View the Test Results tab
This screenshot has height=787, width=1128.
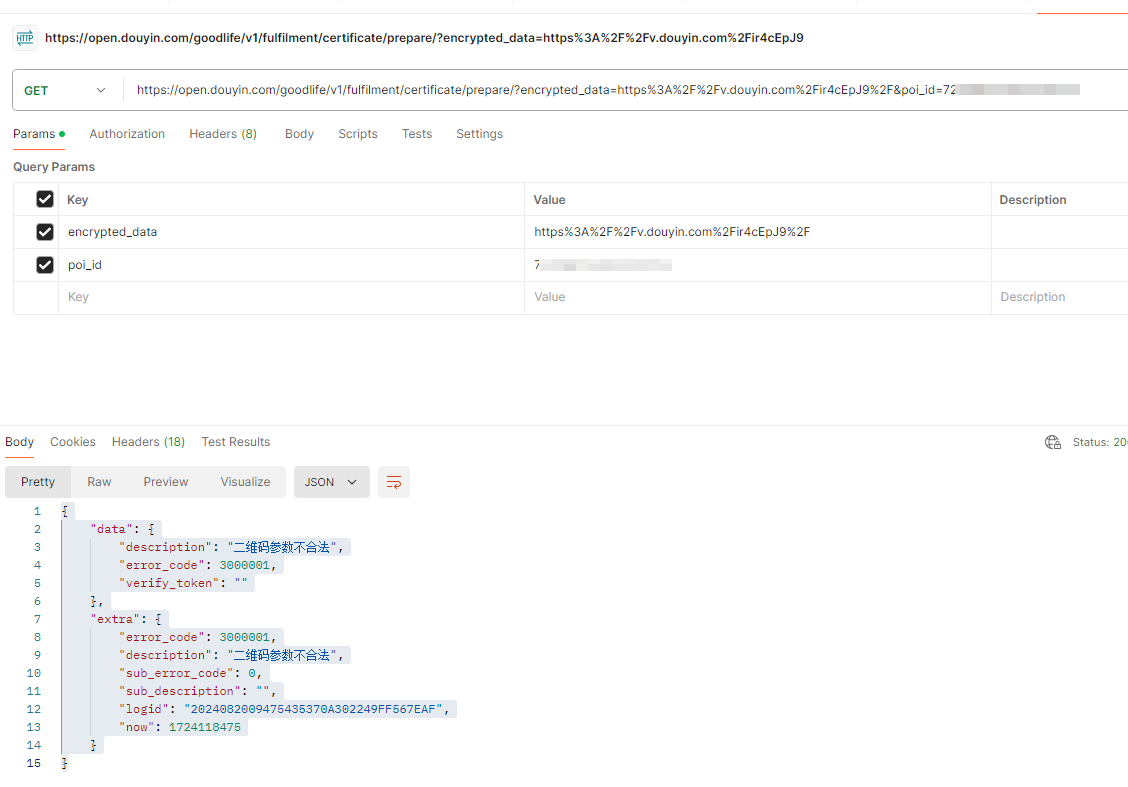235,442
